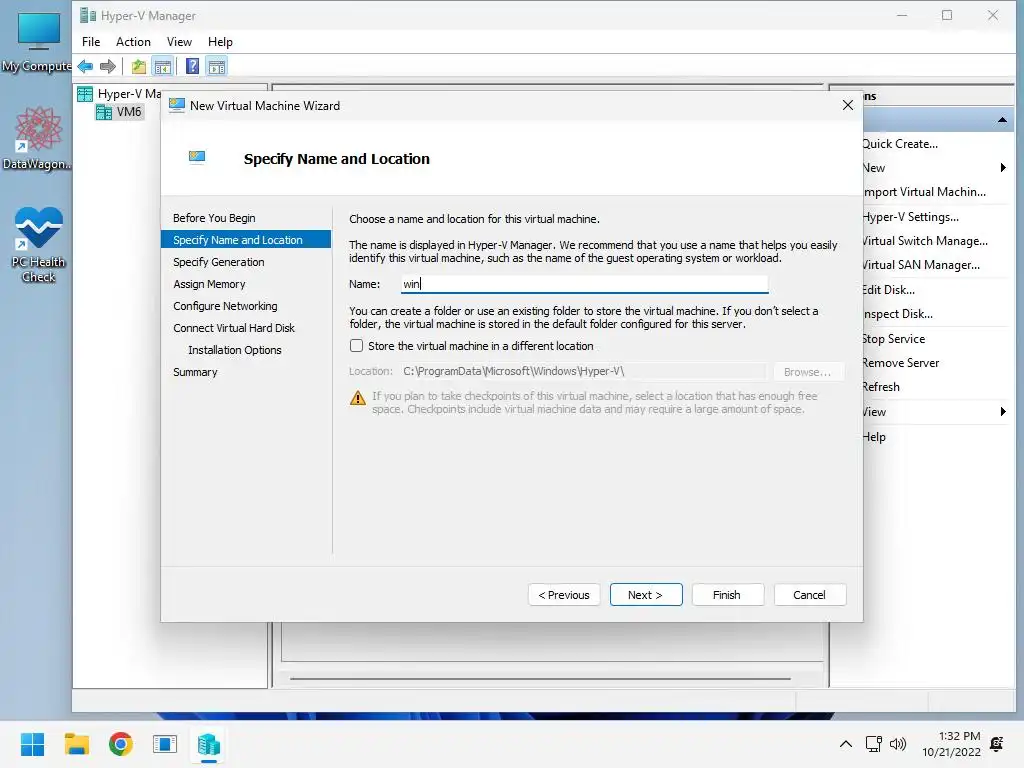Toggle the Show/Hide Action Pane toolbar icon
1024x768 pixels.
point(217,66)
